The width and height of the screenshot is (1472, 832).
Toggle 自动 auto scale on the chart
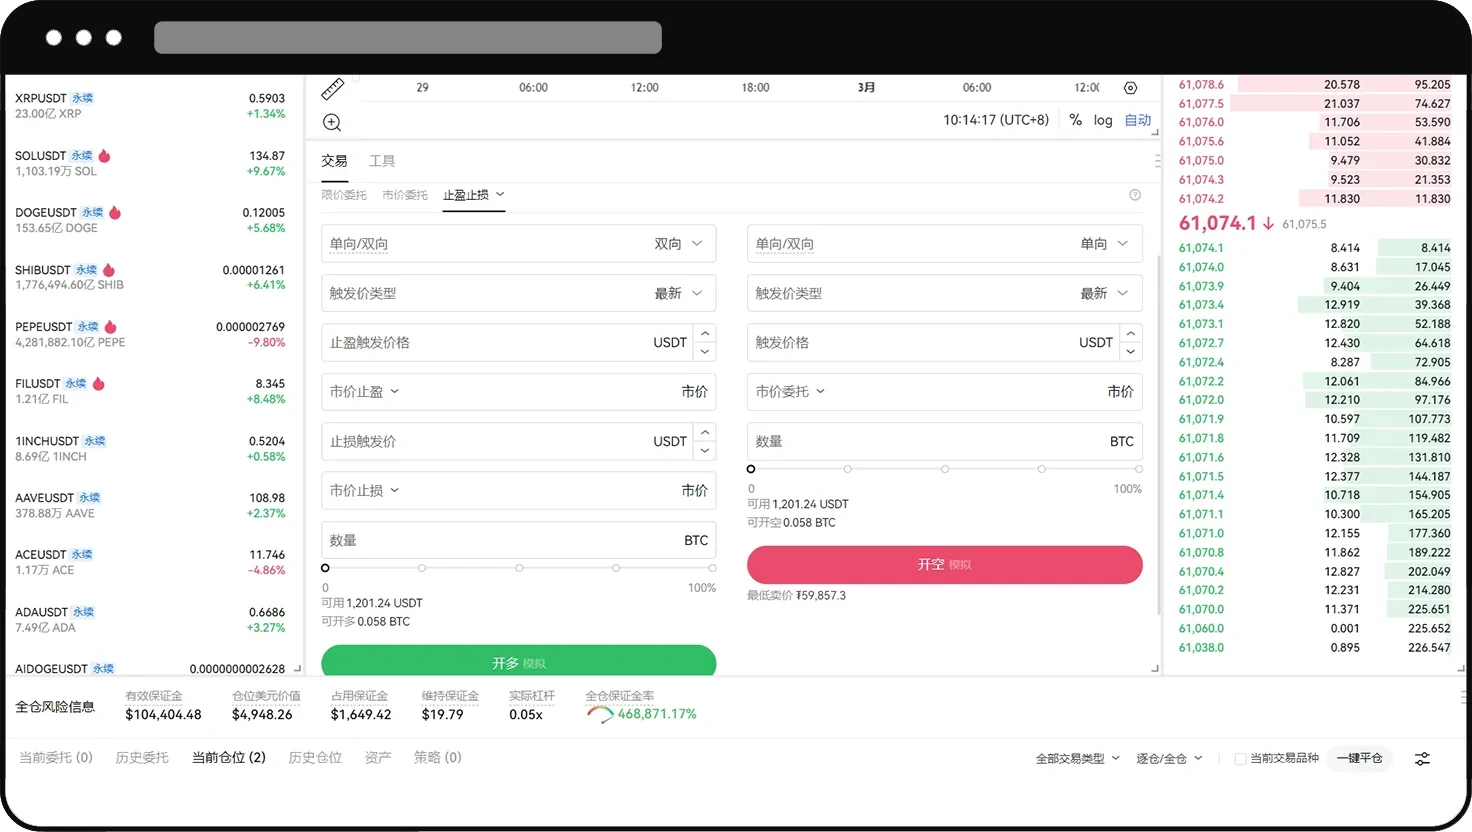click(x=1138, y=120)
